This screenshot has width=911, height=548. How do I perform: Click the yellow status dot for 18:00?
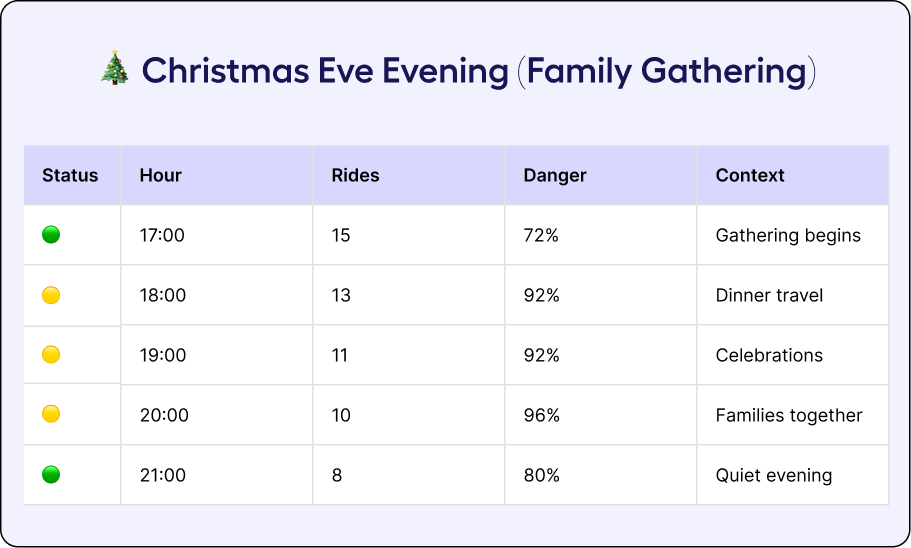tap(51, 295)
